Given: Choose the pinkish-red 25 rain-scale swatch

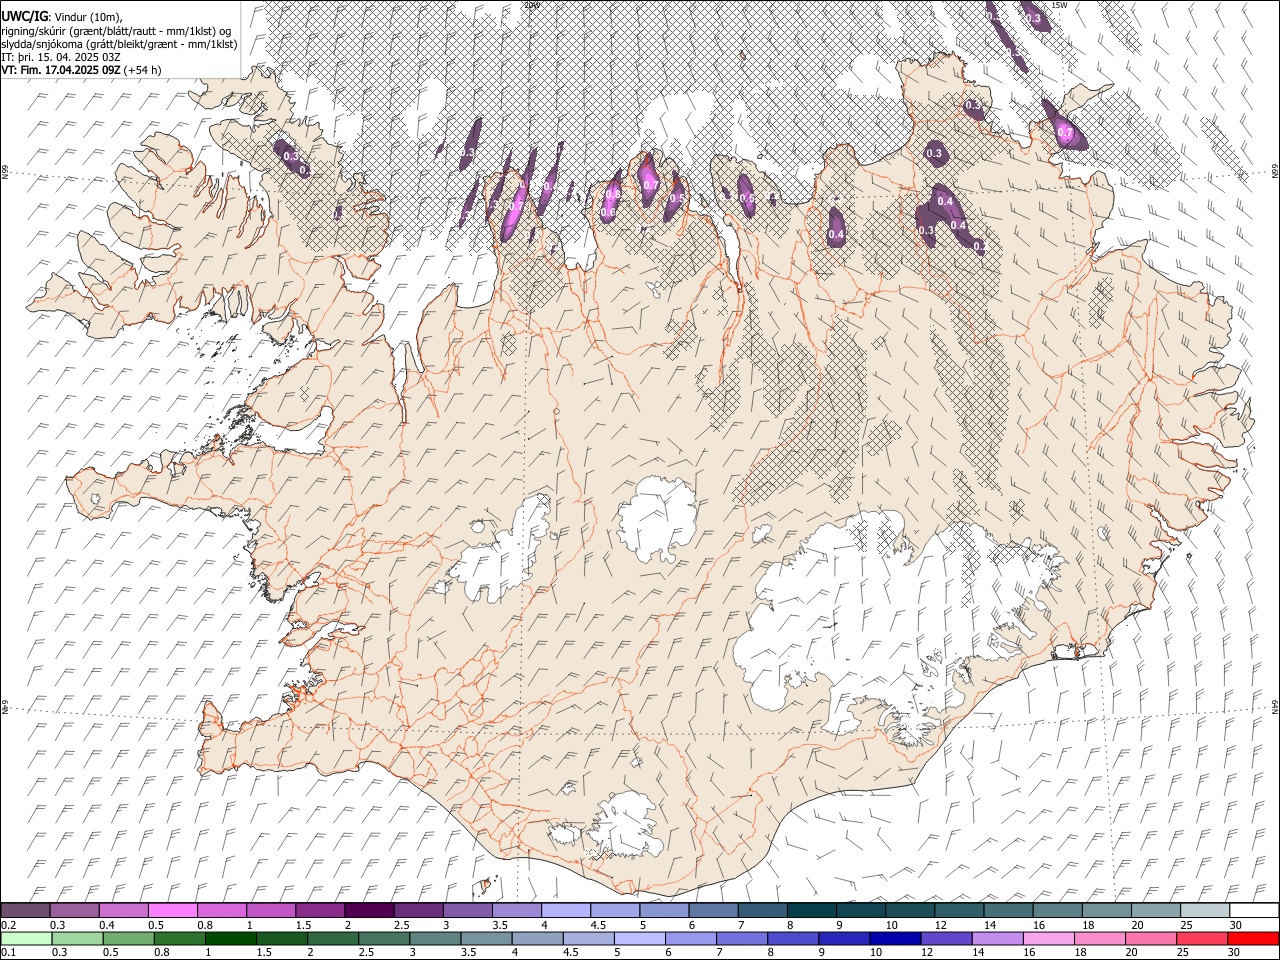Looking at the screenshot, I should click(1202, 938).
